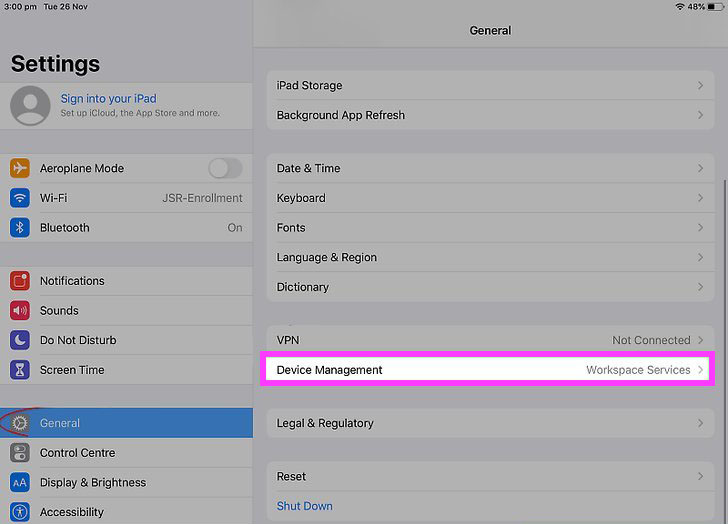Open the Reset row
Screen dimensions: 728x524
[490, 476]
